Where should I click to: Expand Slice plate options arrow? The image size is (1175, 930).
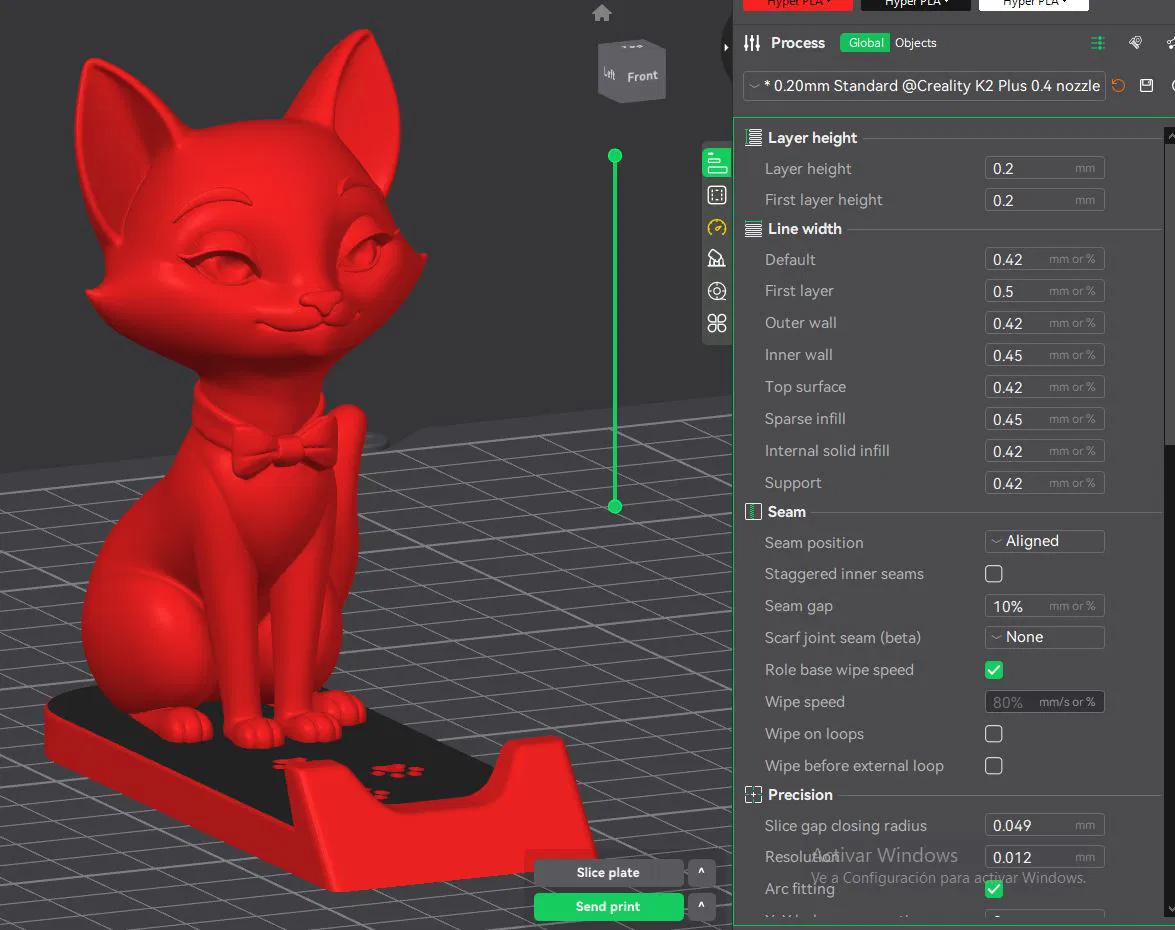click(x=701, y=872)
